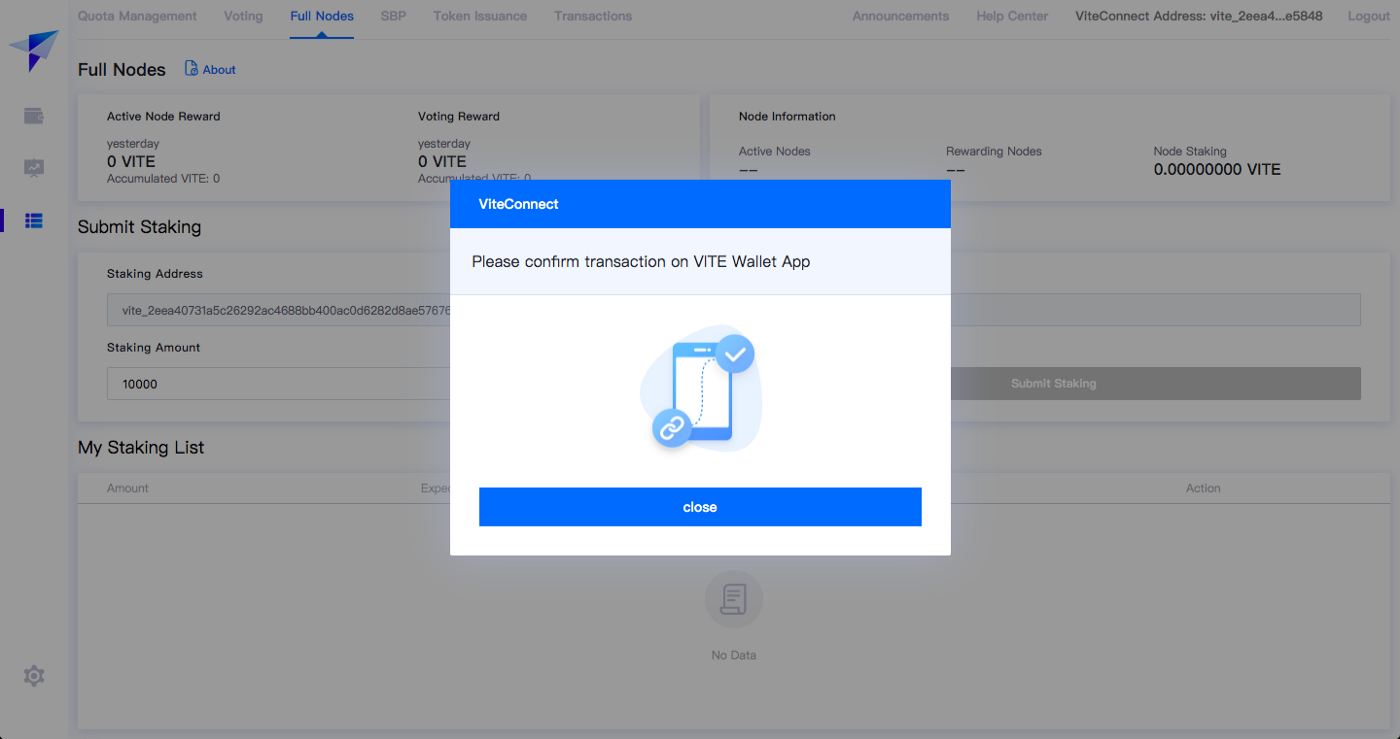This screenshot has height=739, width=1400.
Task: Click Logout in the header
Action: click(x=1369, y=16)
